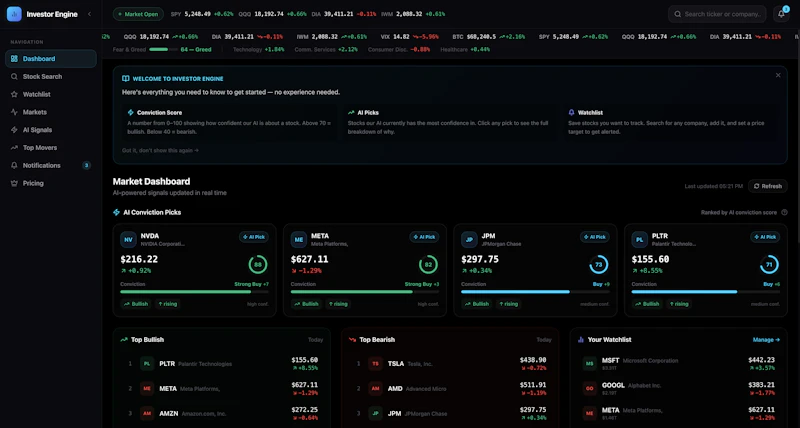
Task: Click the AI Pick badge on PLTR
Action: click(765, 237)
